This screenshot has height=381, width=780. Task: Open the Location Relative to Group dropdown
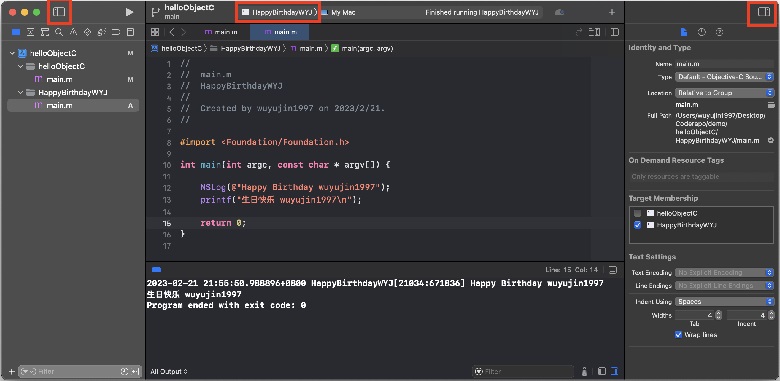725,93
